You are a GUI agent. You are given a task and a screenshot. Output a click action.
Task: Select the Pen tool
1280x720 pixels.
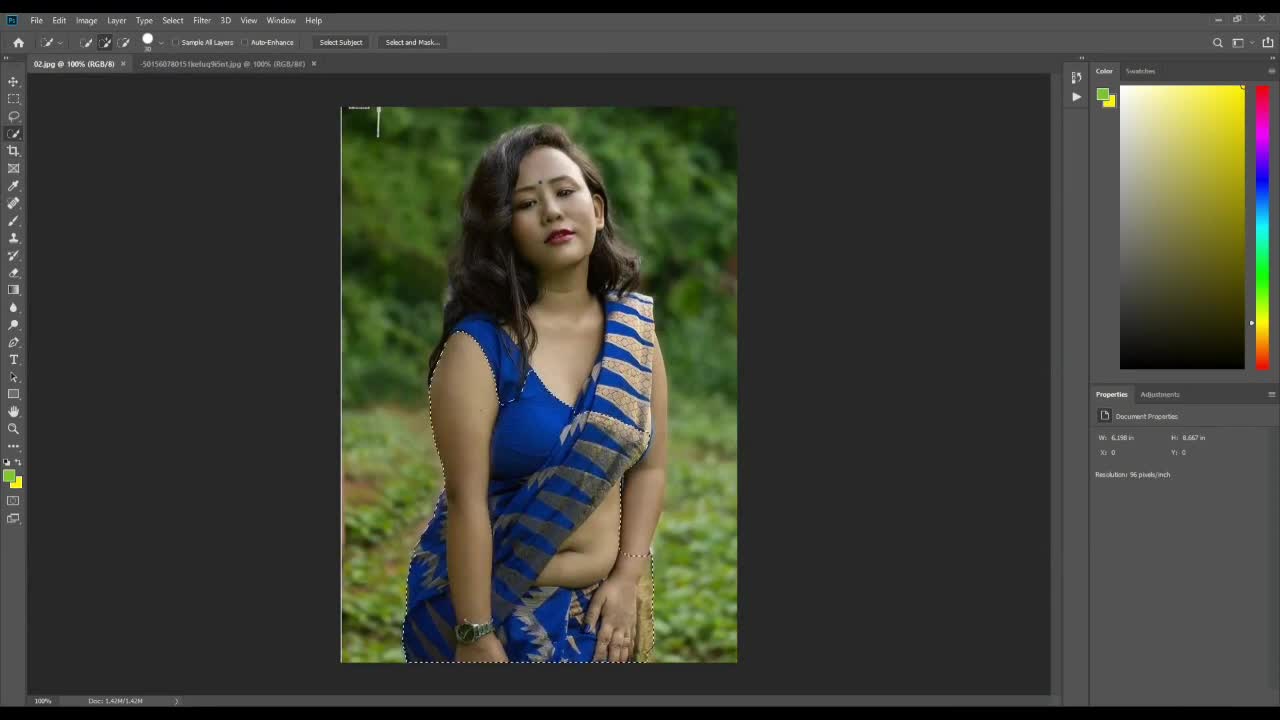pyautogui.click(x=13, y=342)
